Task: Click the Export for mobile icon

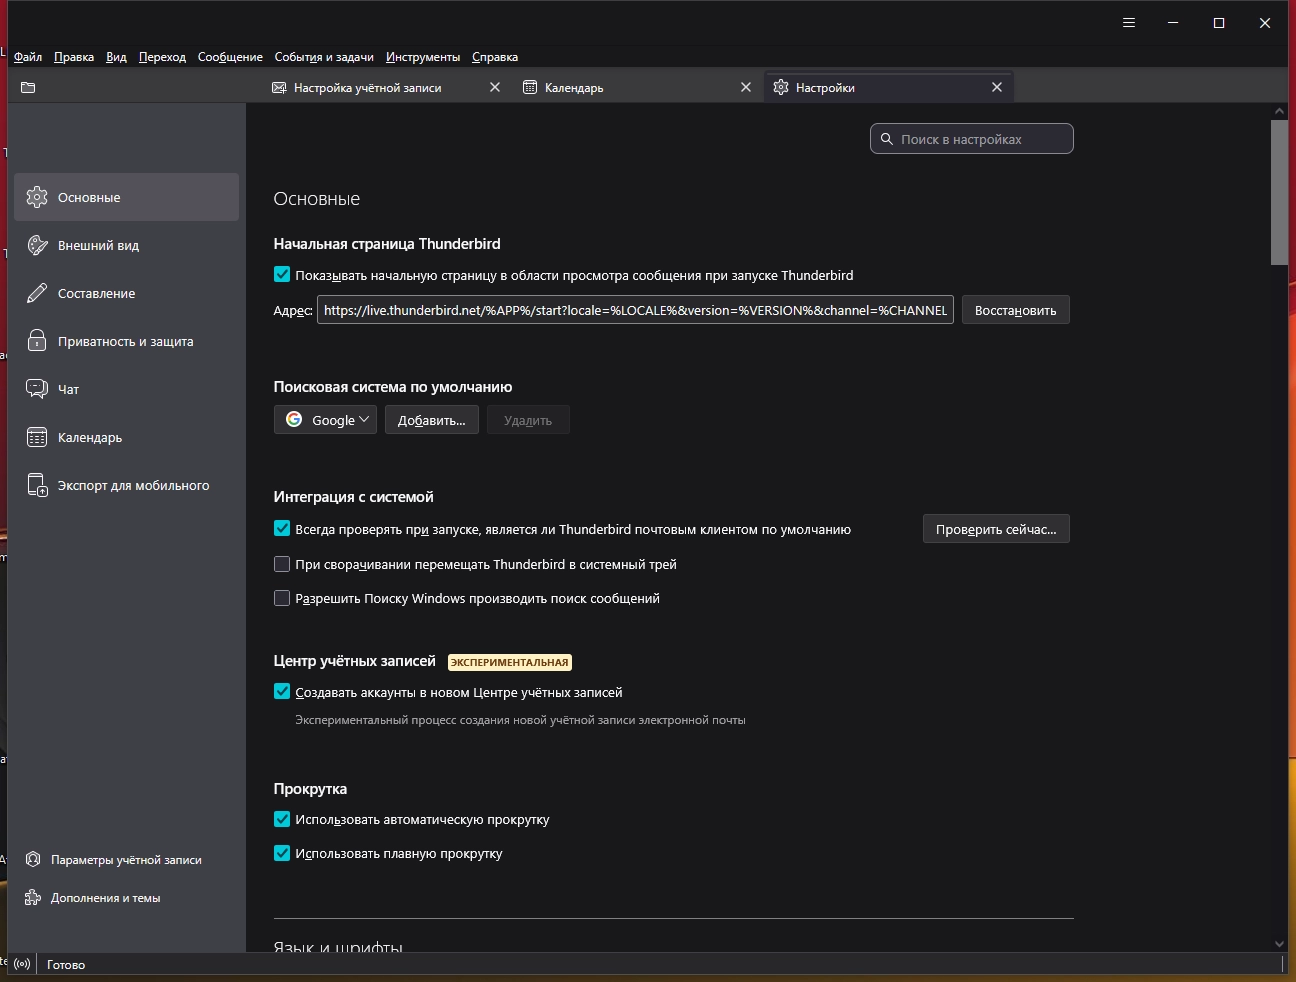Action: [37, 485]
